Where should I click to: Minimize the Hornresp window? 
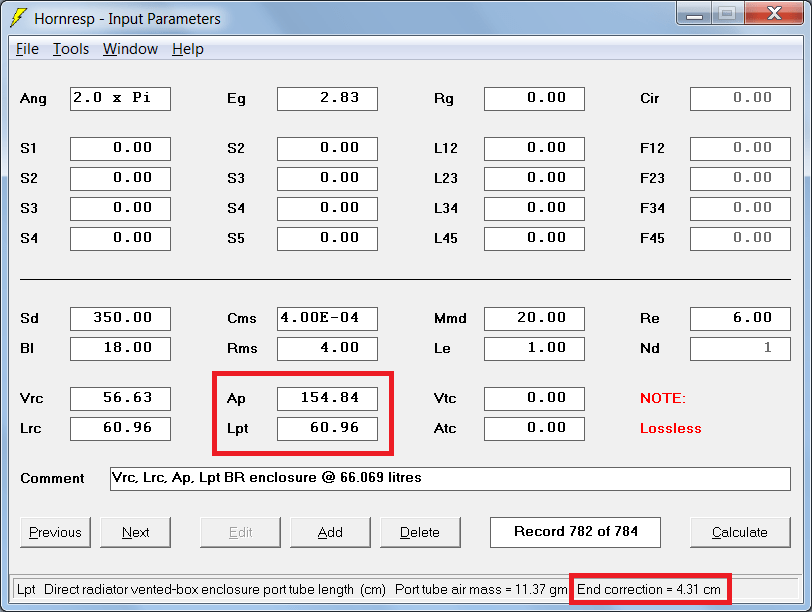coord(694,14)
